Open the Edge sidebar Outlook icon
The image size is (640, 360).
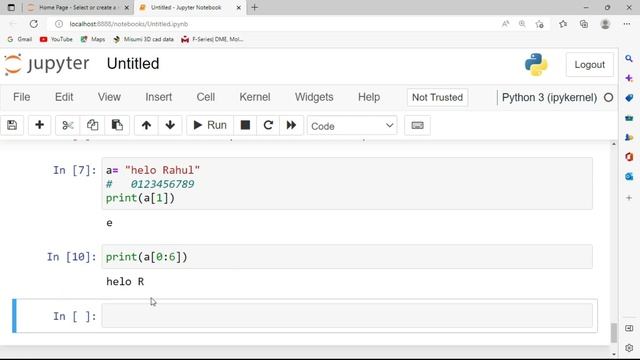pyautogui.click(x=629, y=176)
